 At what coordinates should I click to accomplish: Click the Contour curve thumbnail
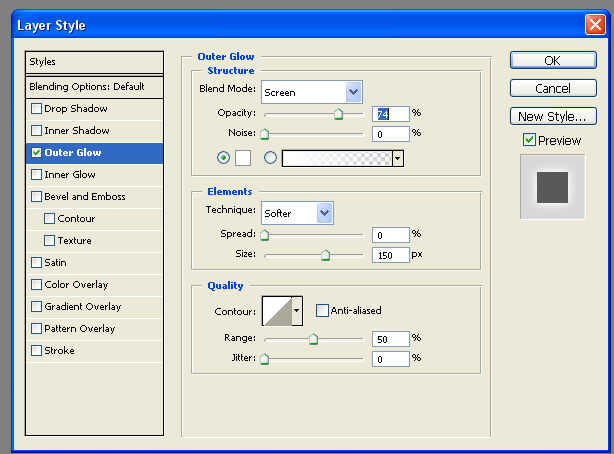(278, 311)
